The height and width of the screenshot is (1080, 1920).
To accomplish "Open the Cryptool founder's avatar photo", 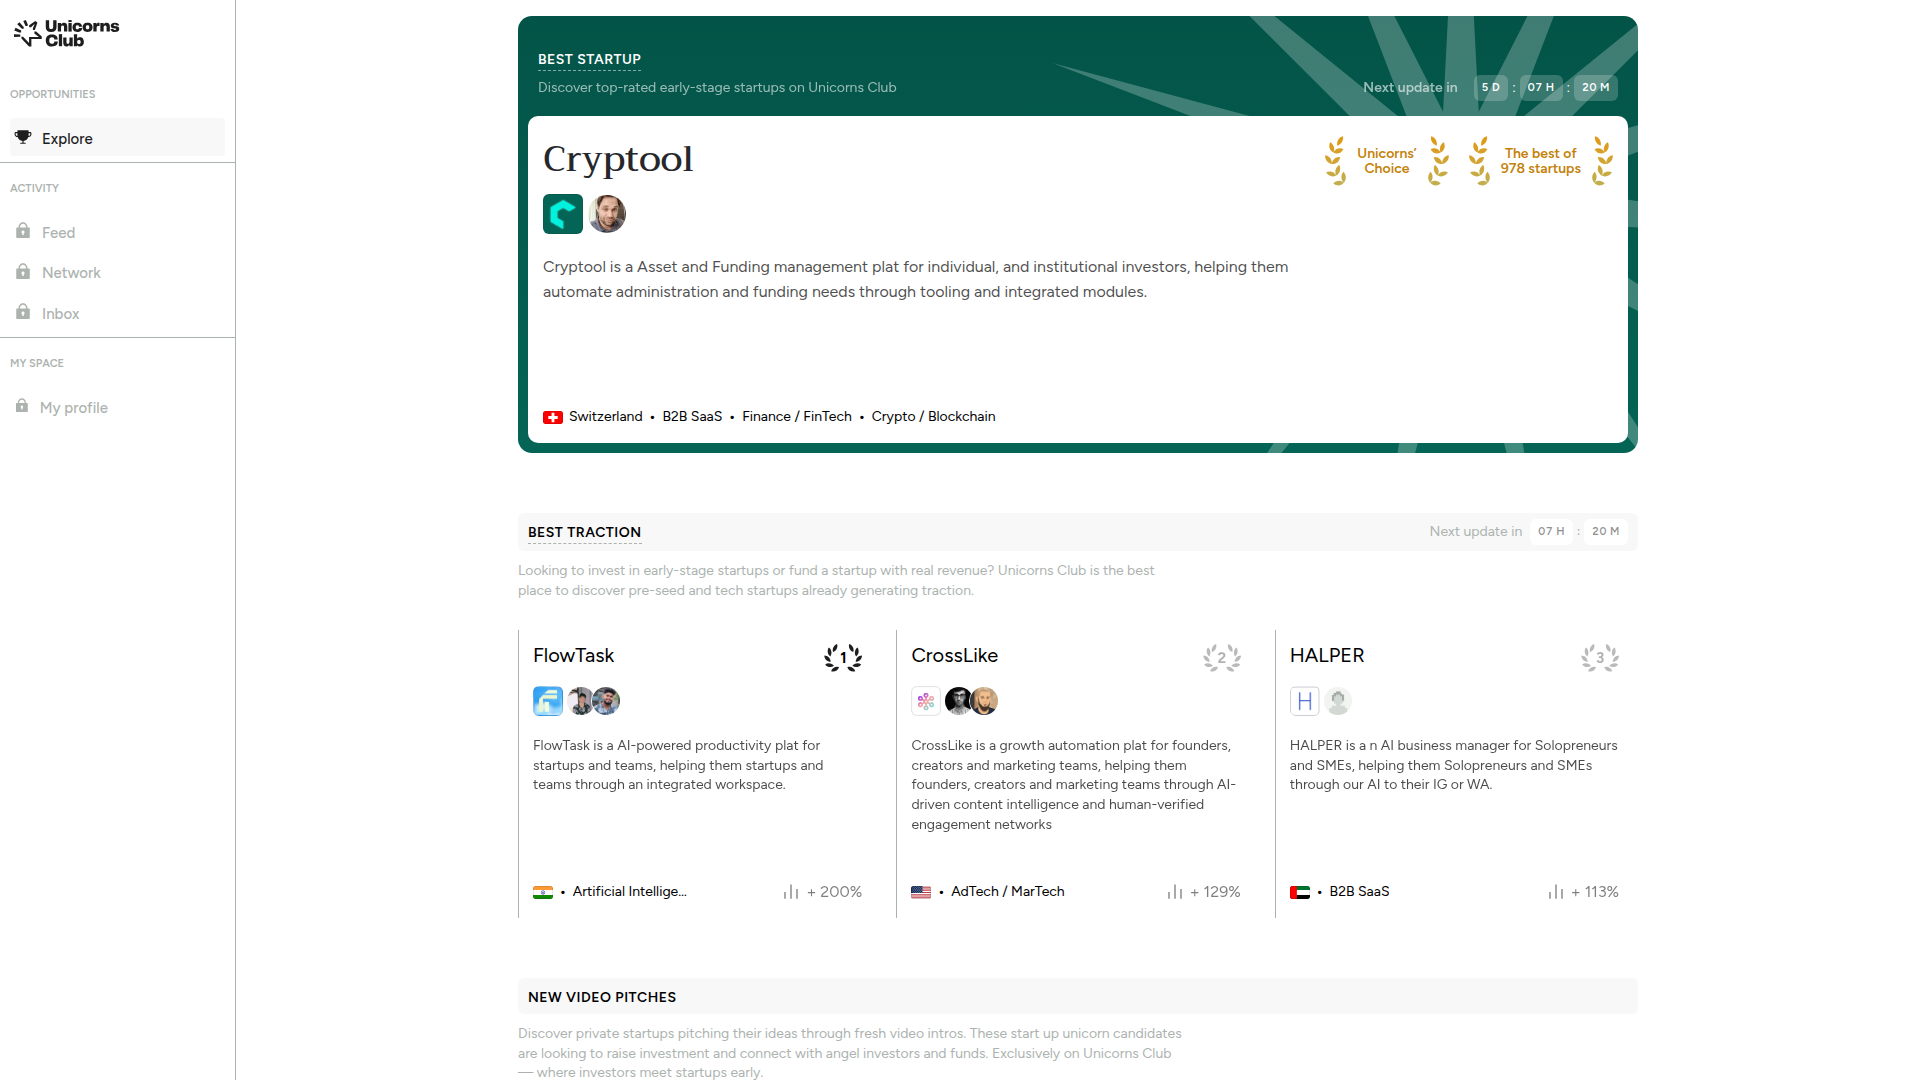I will pyautogui.click(x=607, y=214).
